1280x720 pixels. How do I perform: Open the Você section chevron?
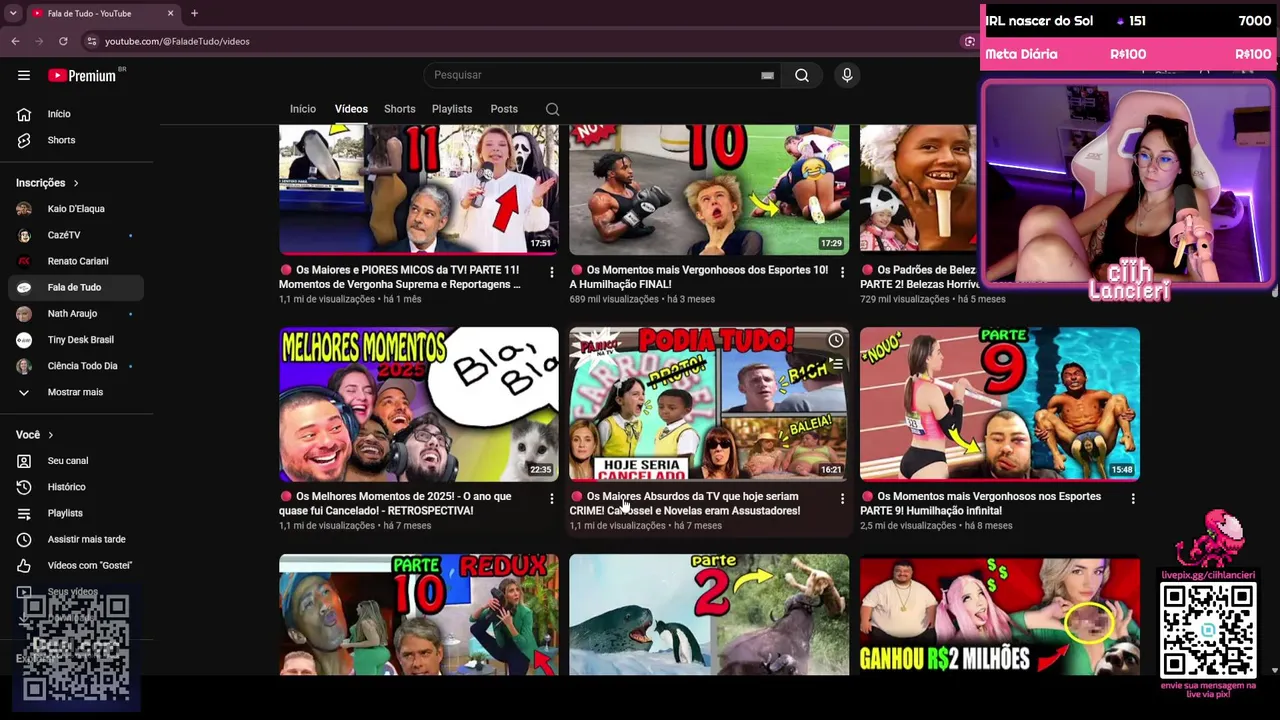click(50, 435)
